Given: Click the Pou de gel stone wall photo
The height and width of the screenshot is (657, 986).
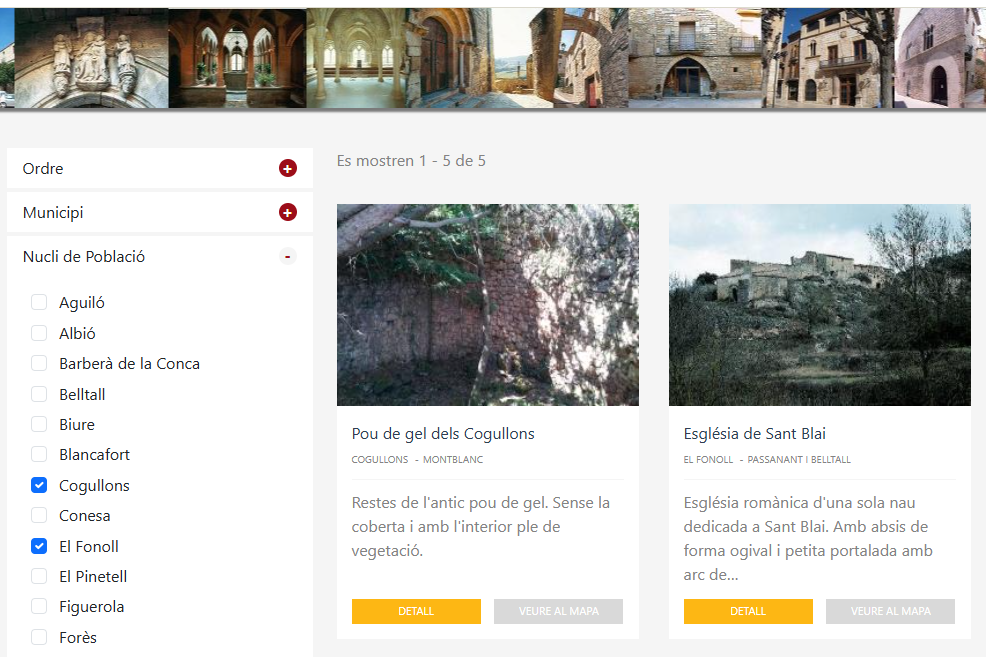Looking at the screenshot, I should [487, 305].
